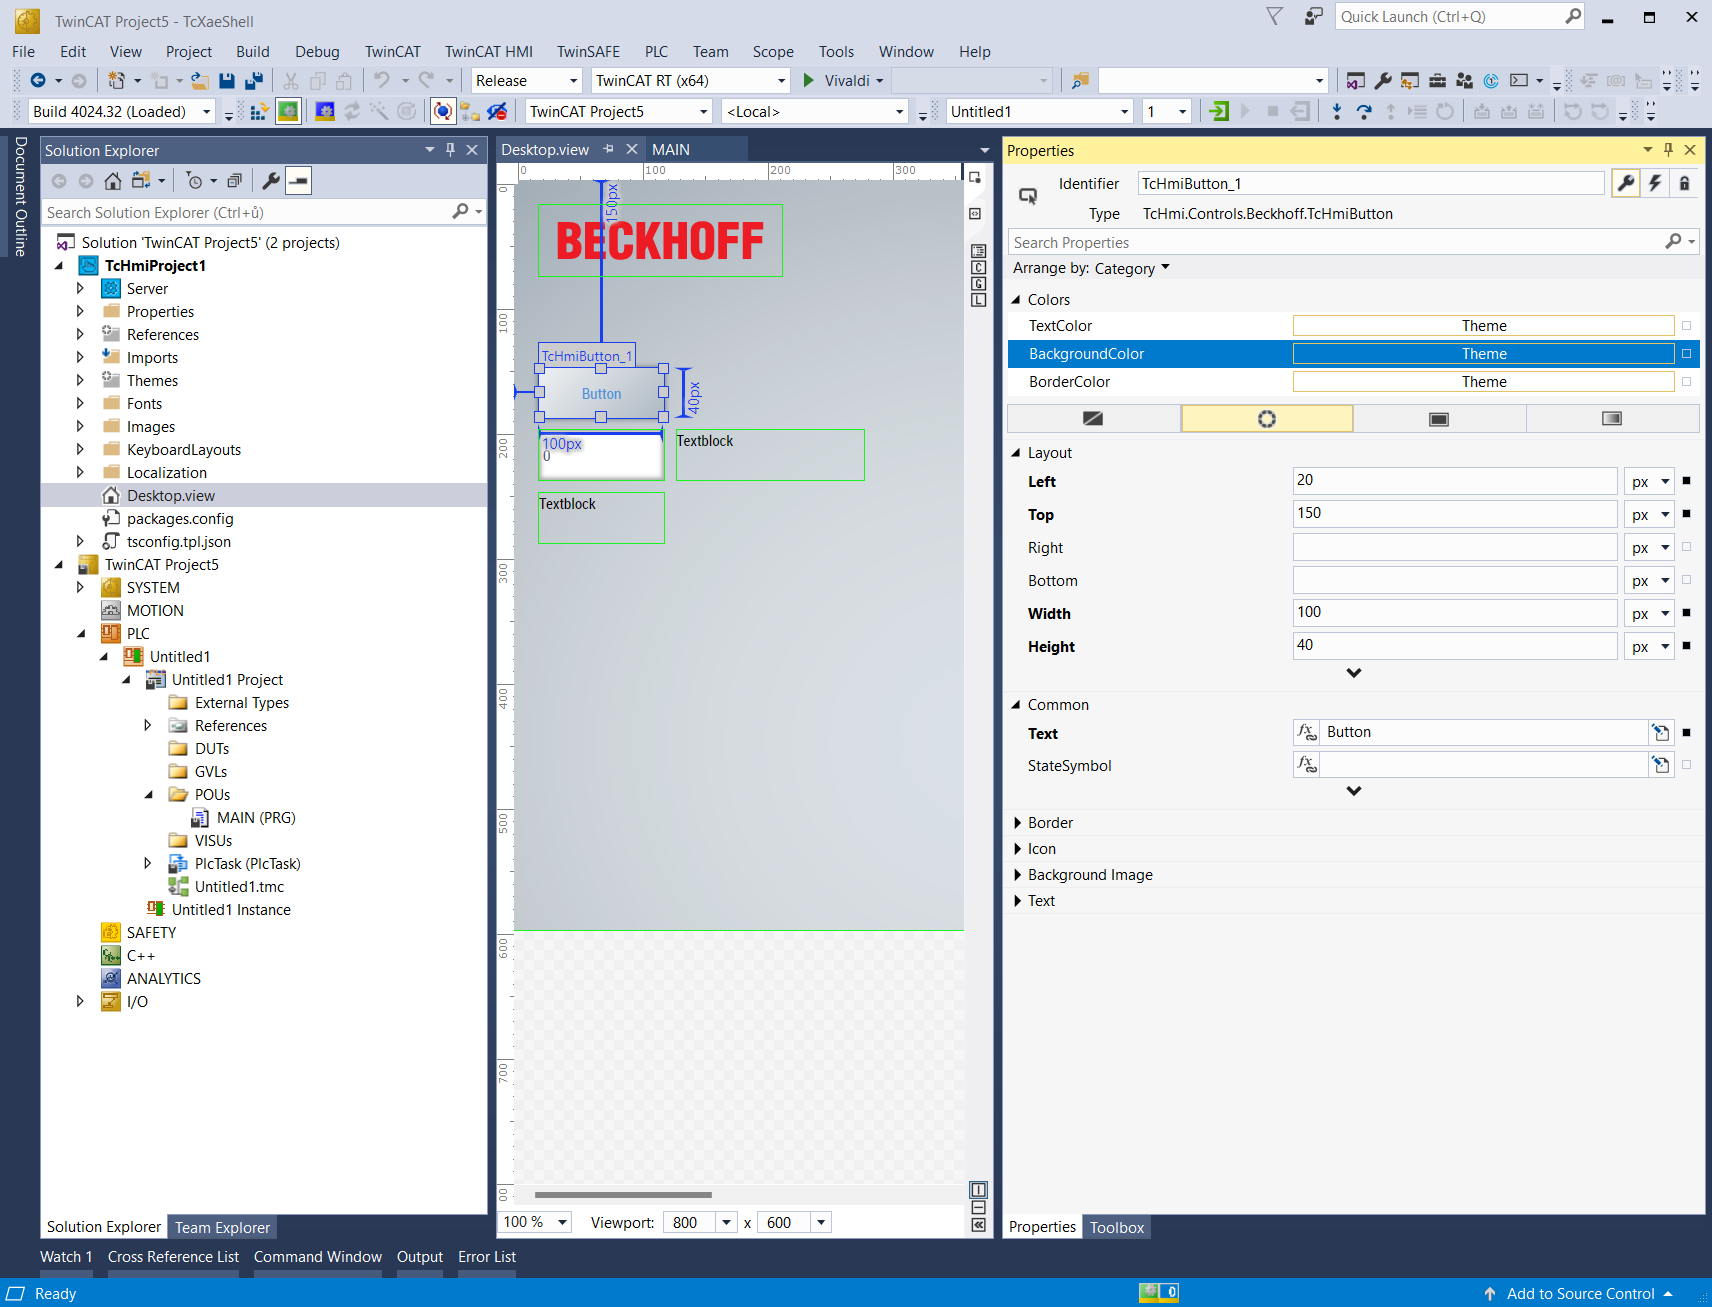Switch to the MAIN editor tab
Image resolution: width=1712 pixels, height=1307 pixels.
tap(671, 150)
